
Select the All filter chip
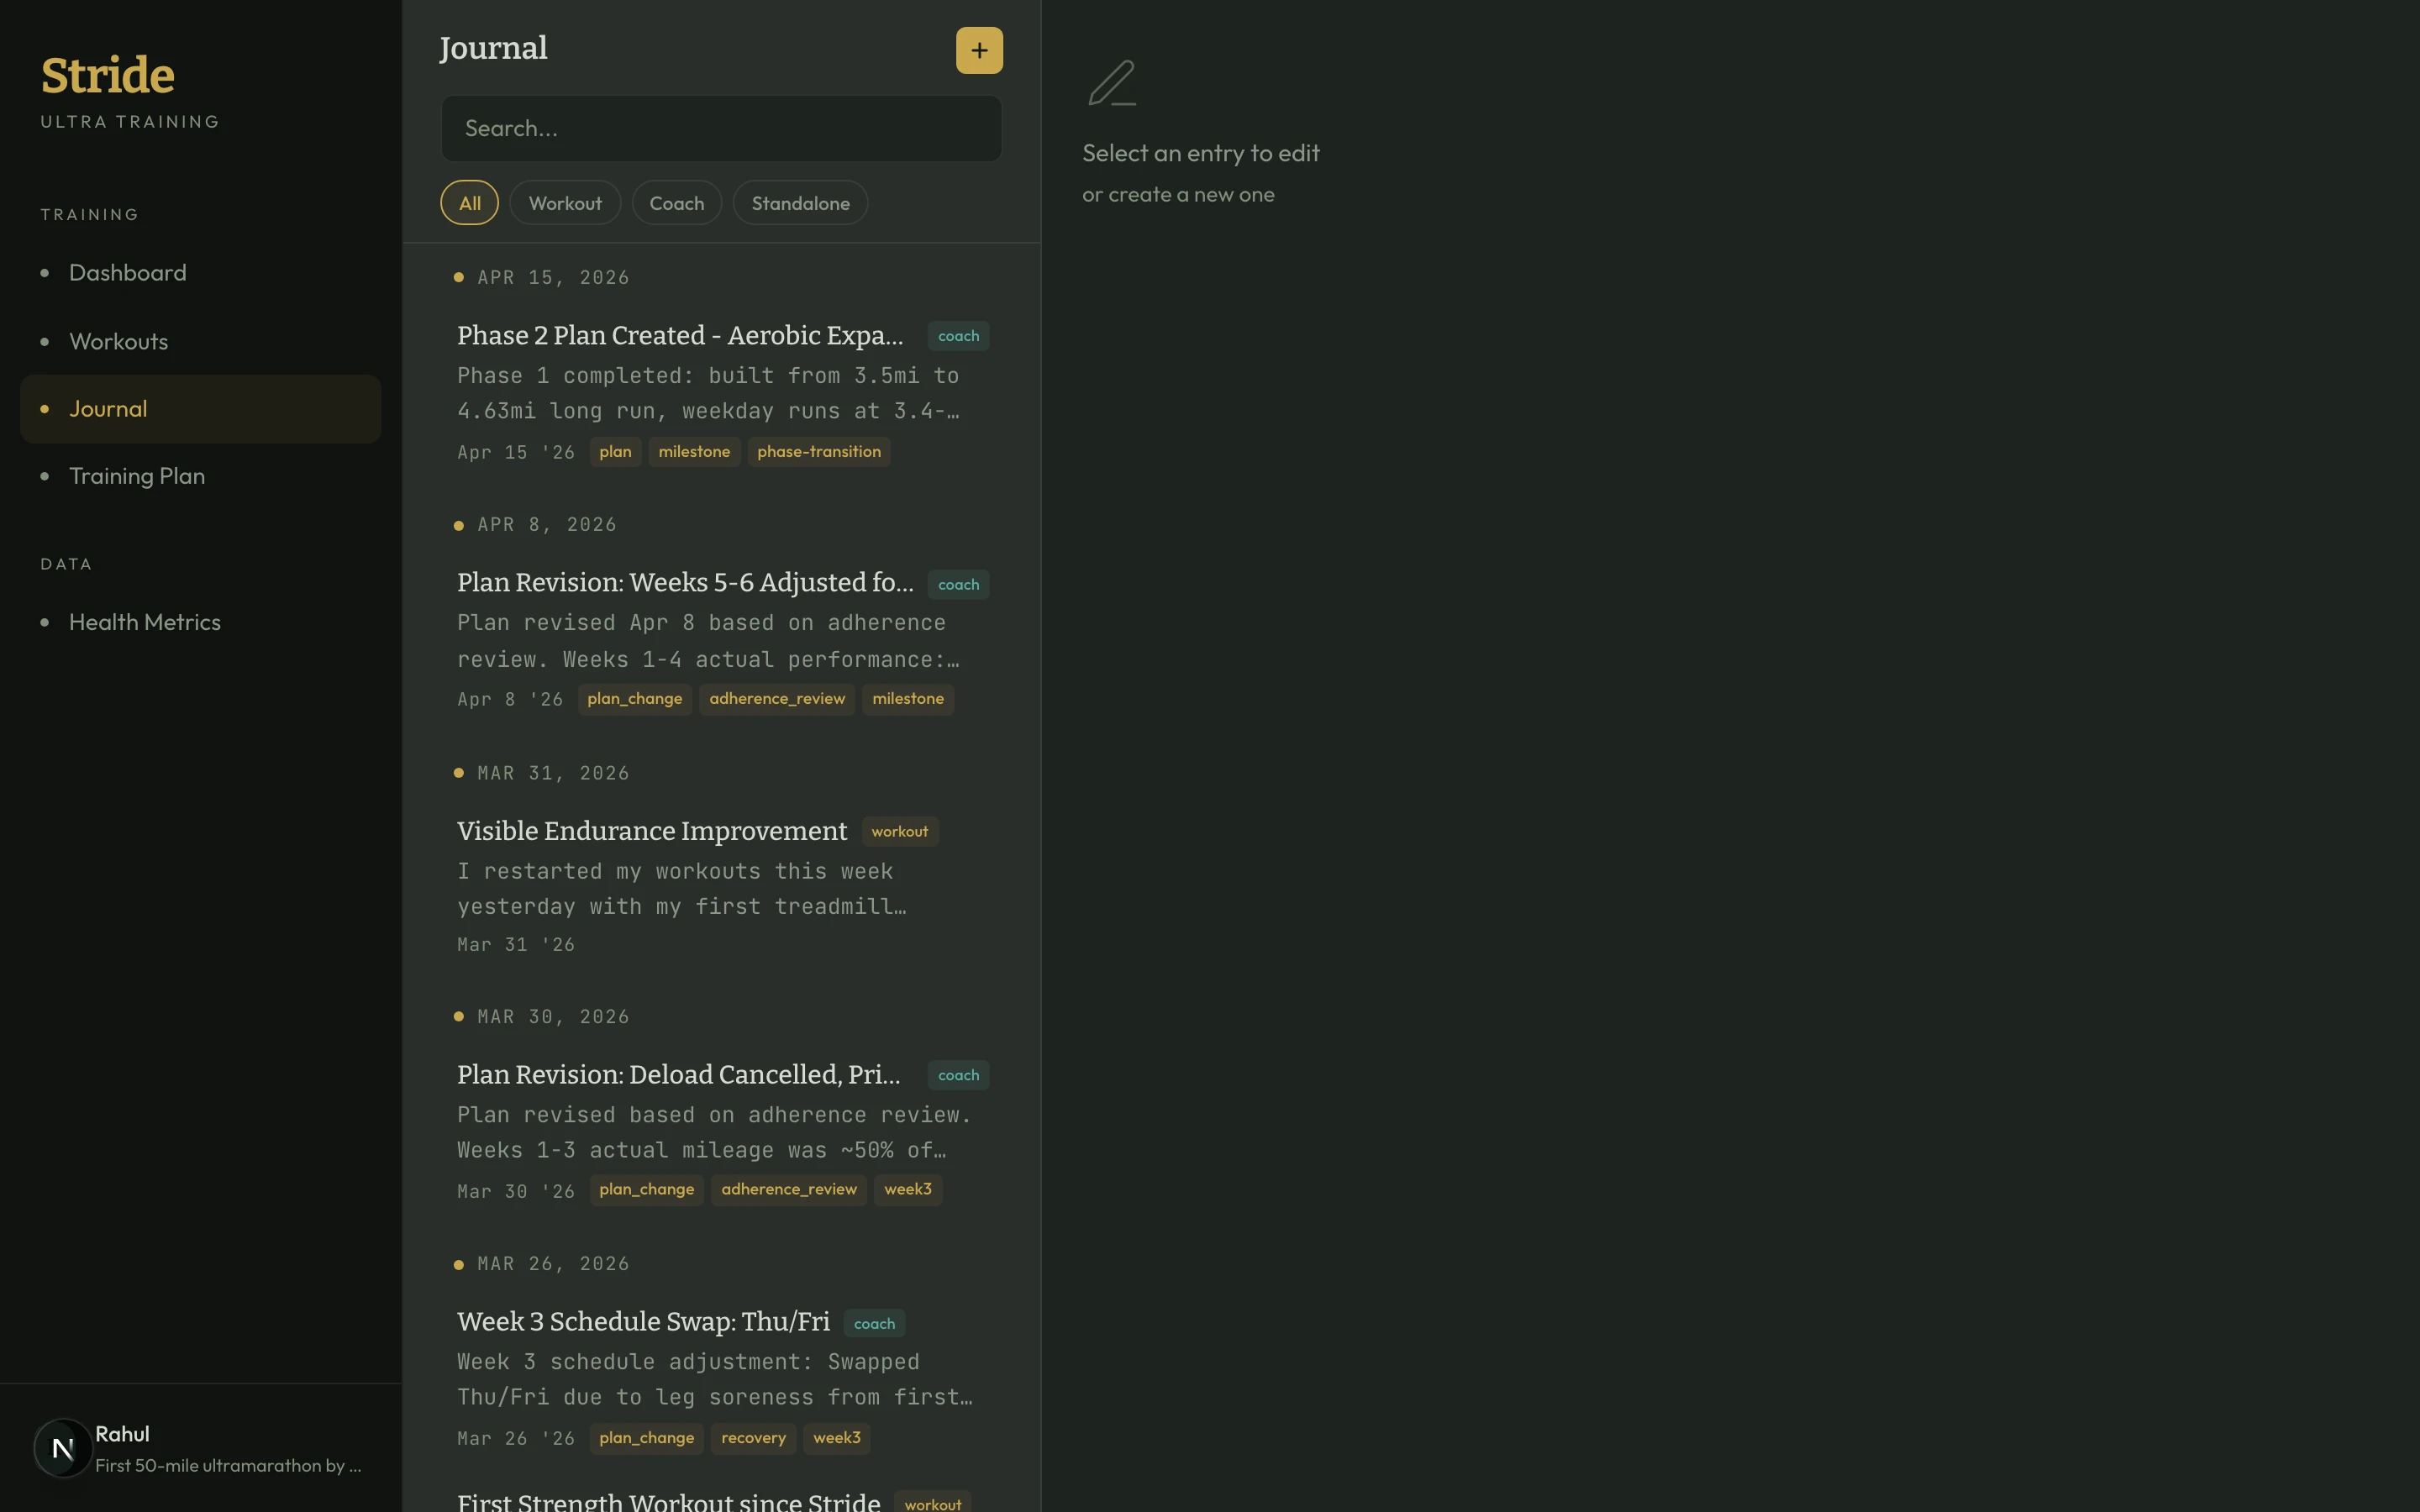pos(469,203)
